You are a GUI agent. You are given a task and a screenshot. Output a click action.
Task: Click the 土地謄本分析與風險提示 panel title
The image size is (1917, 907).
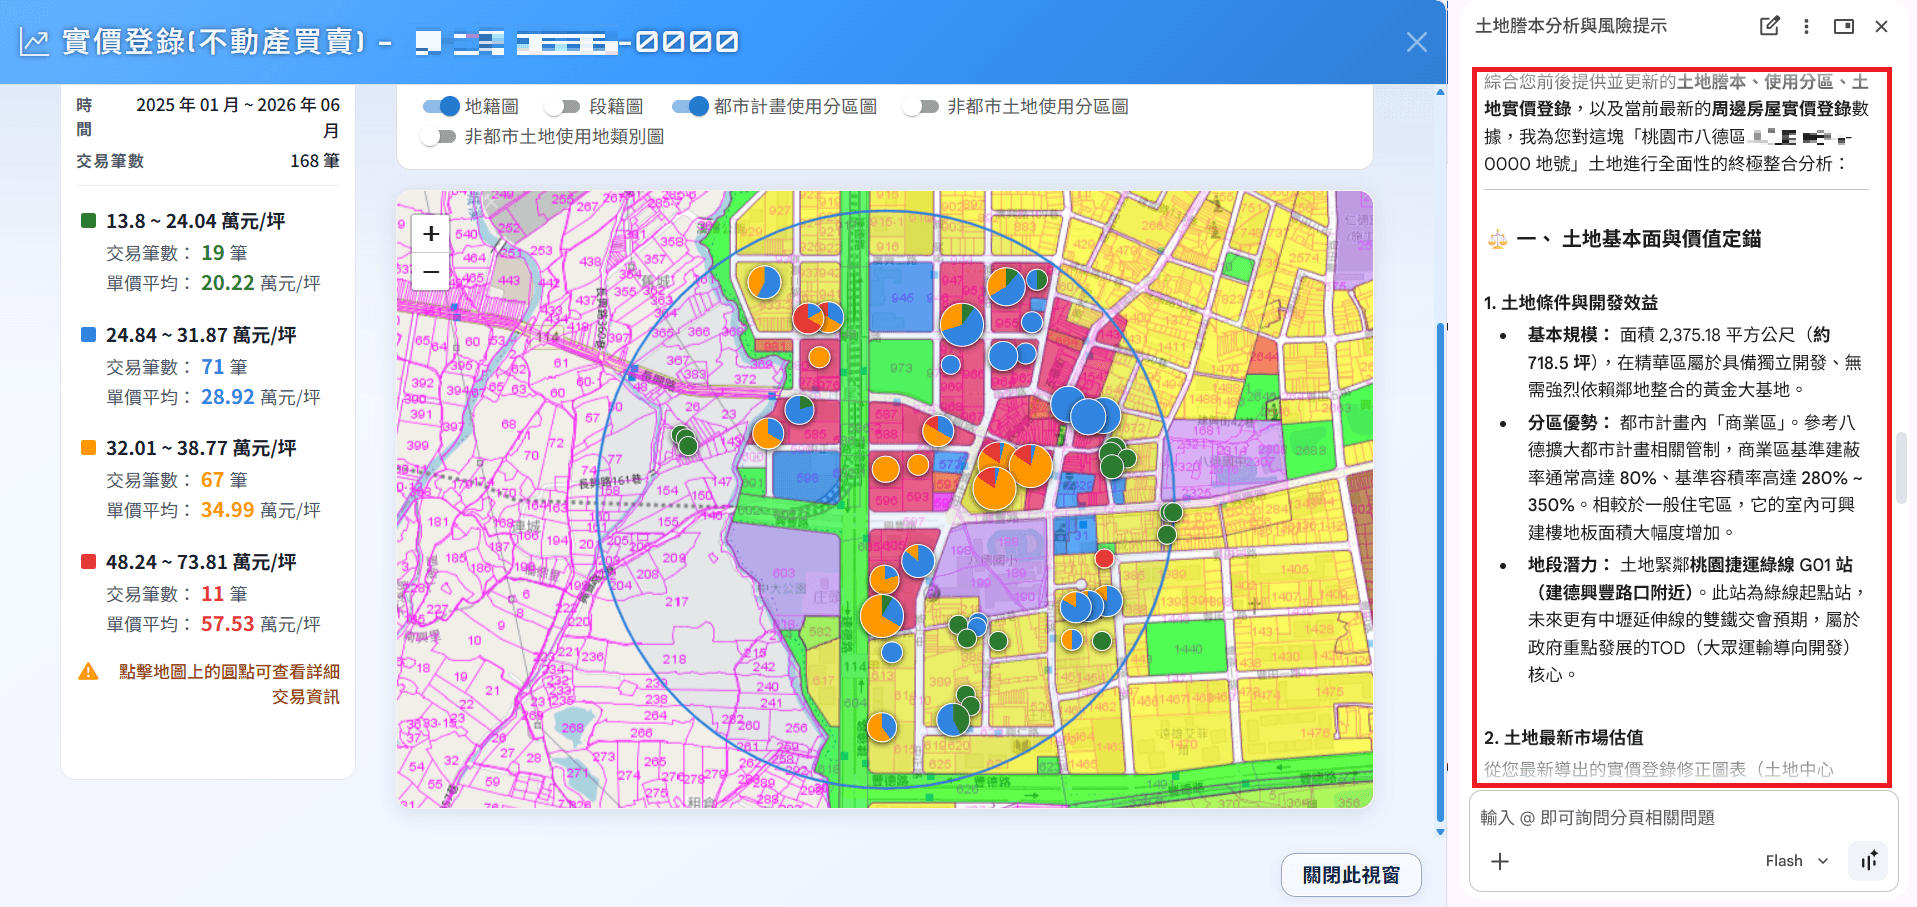[1571, 26]
